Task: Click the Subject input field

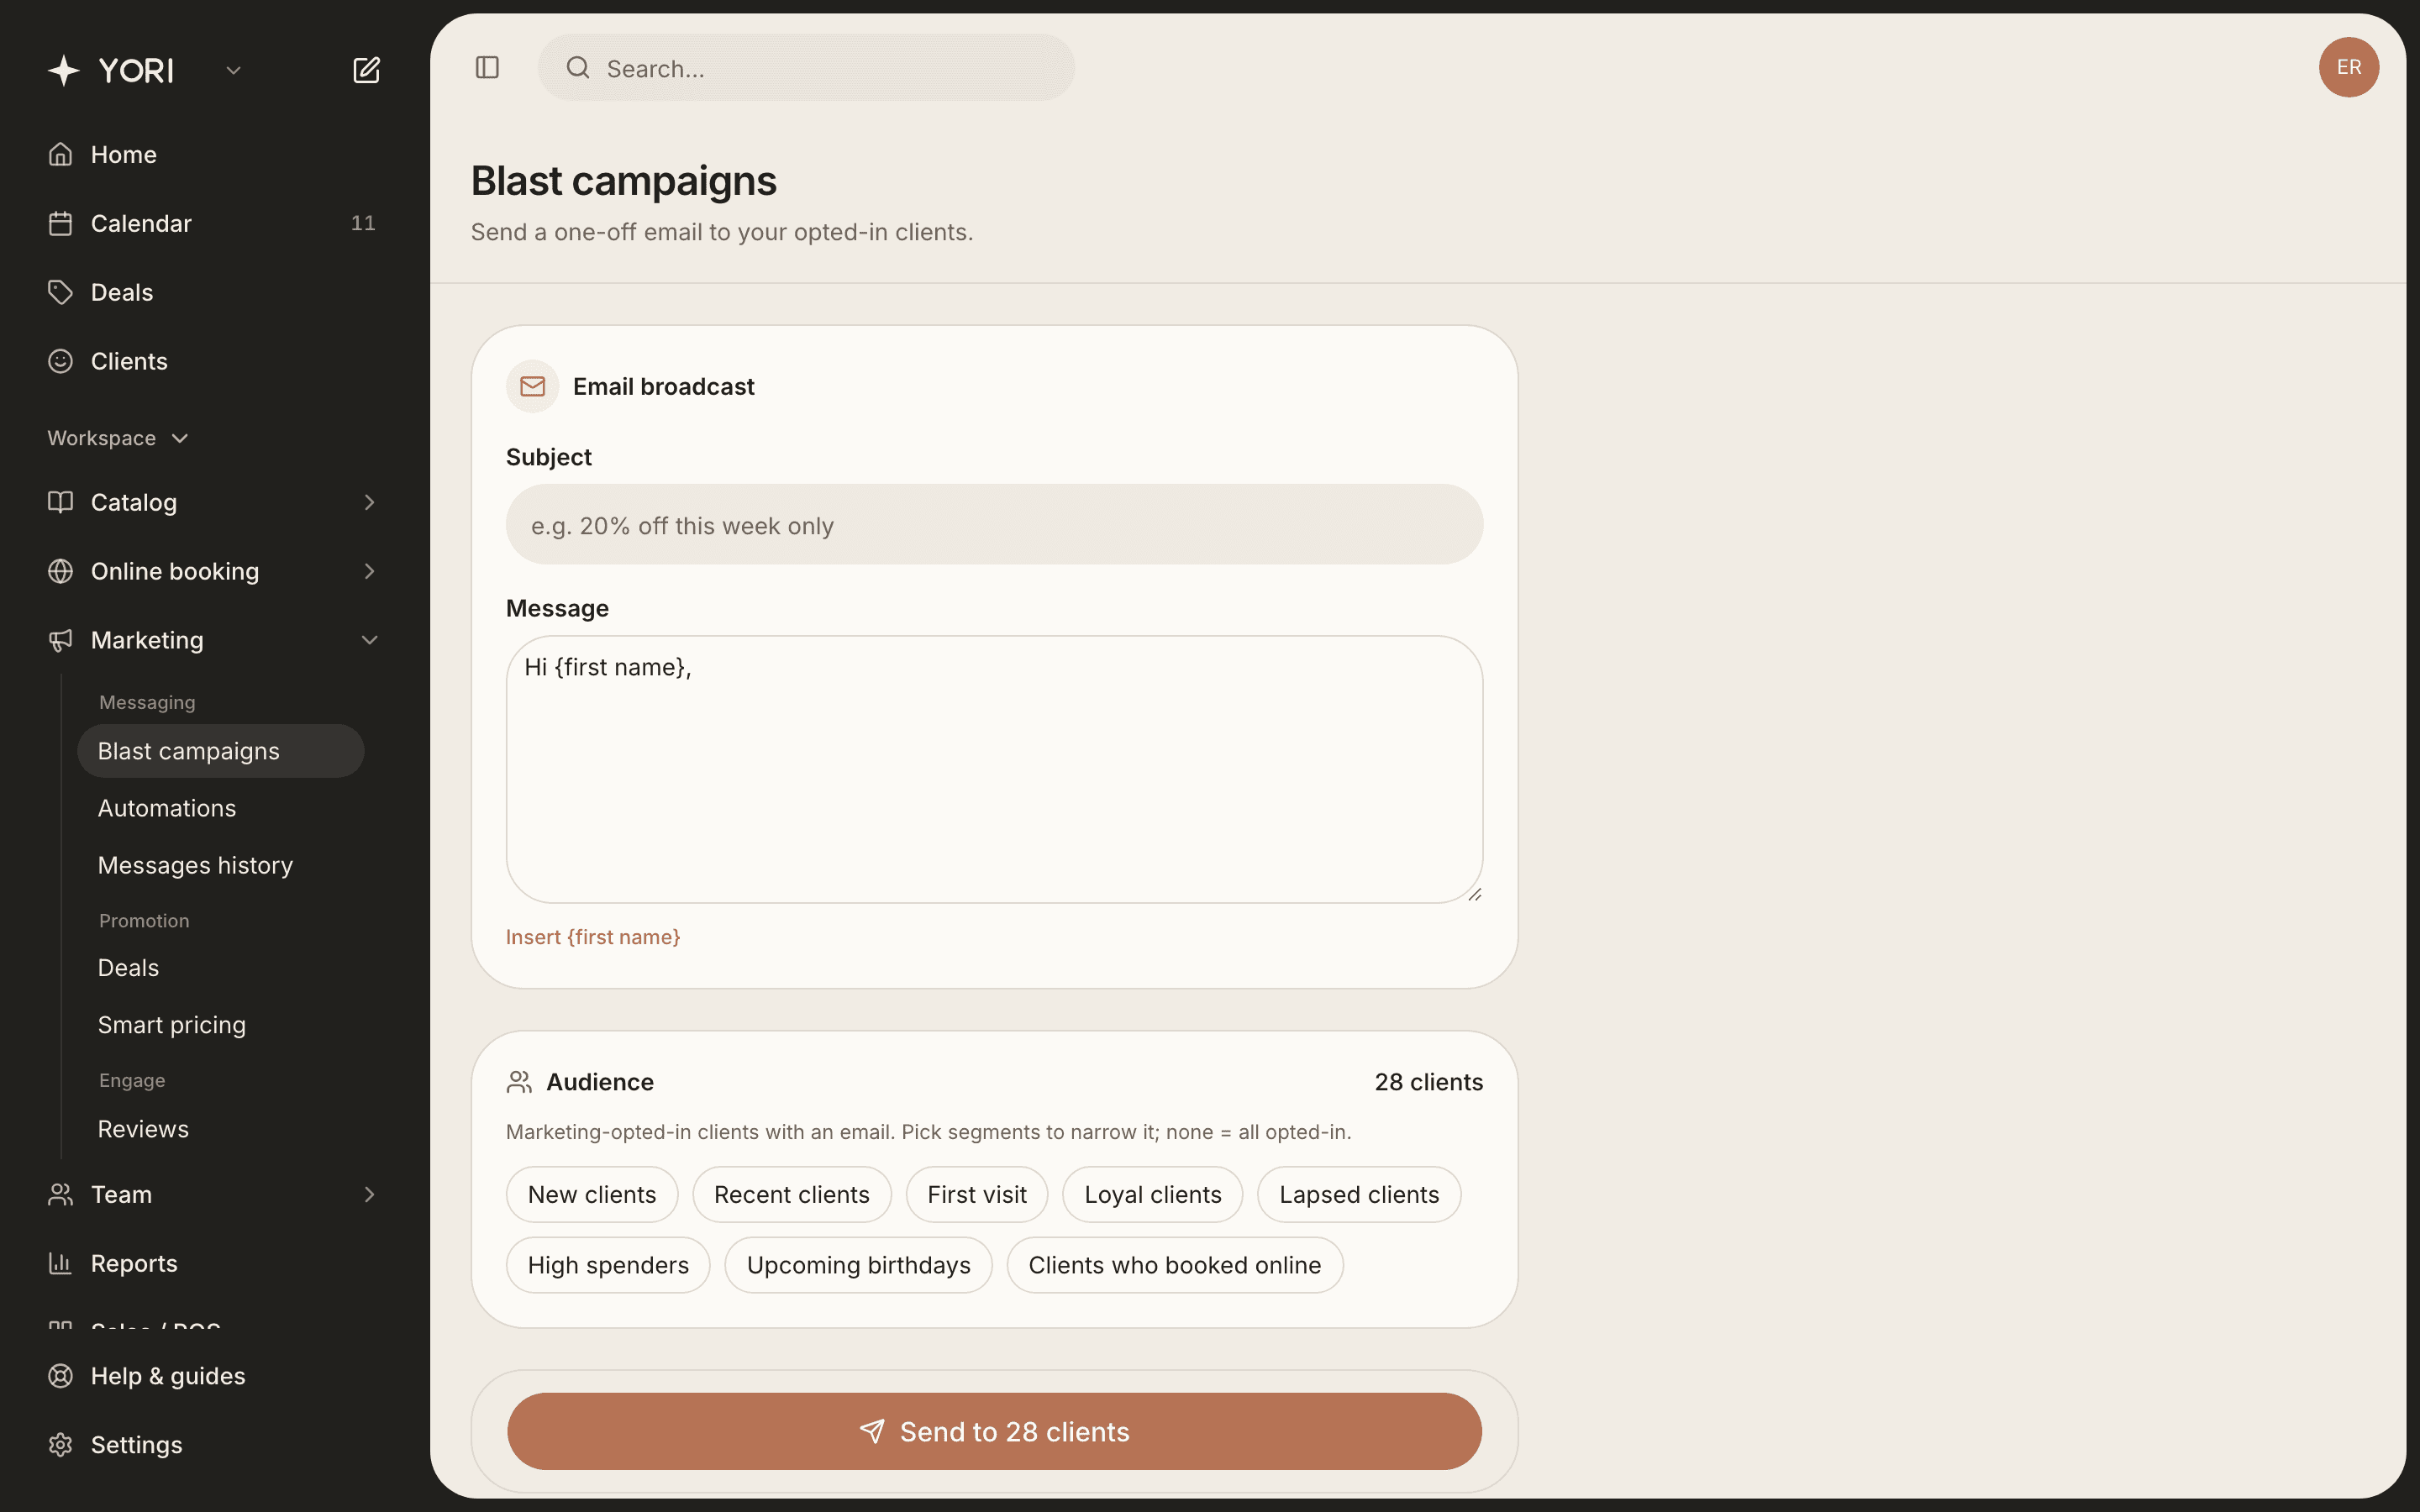Action: 994,524
